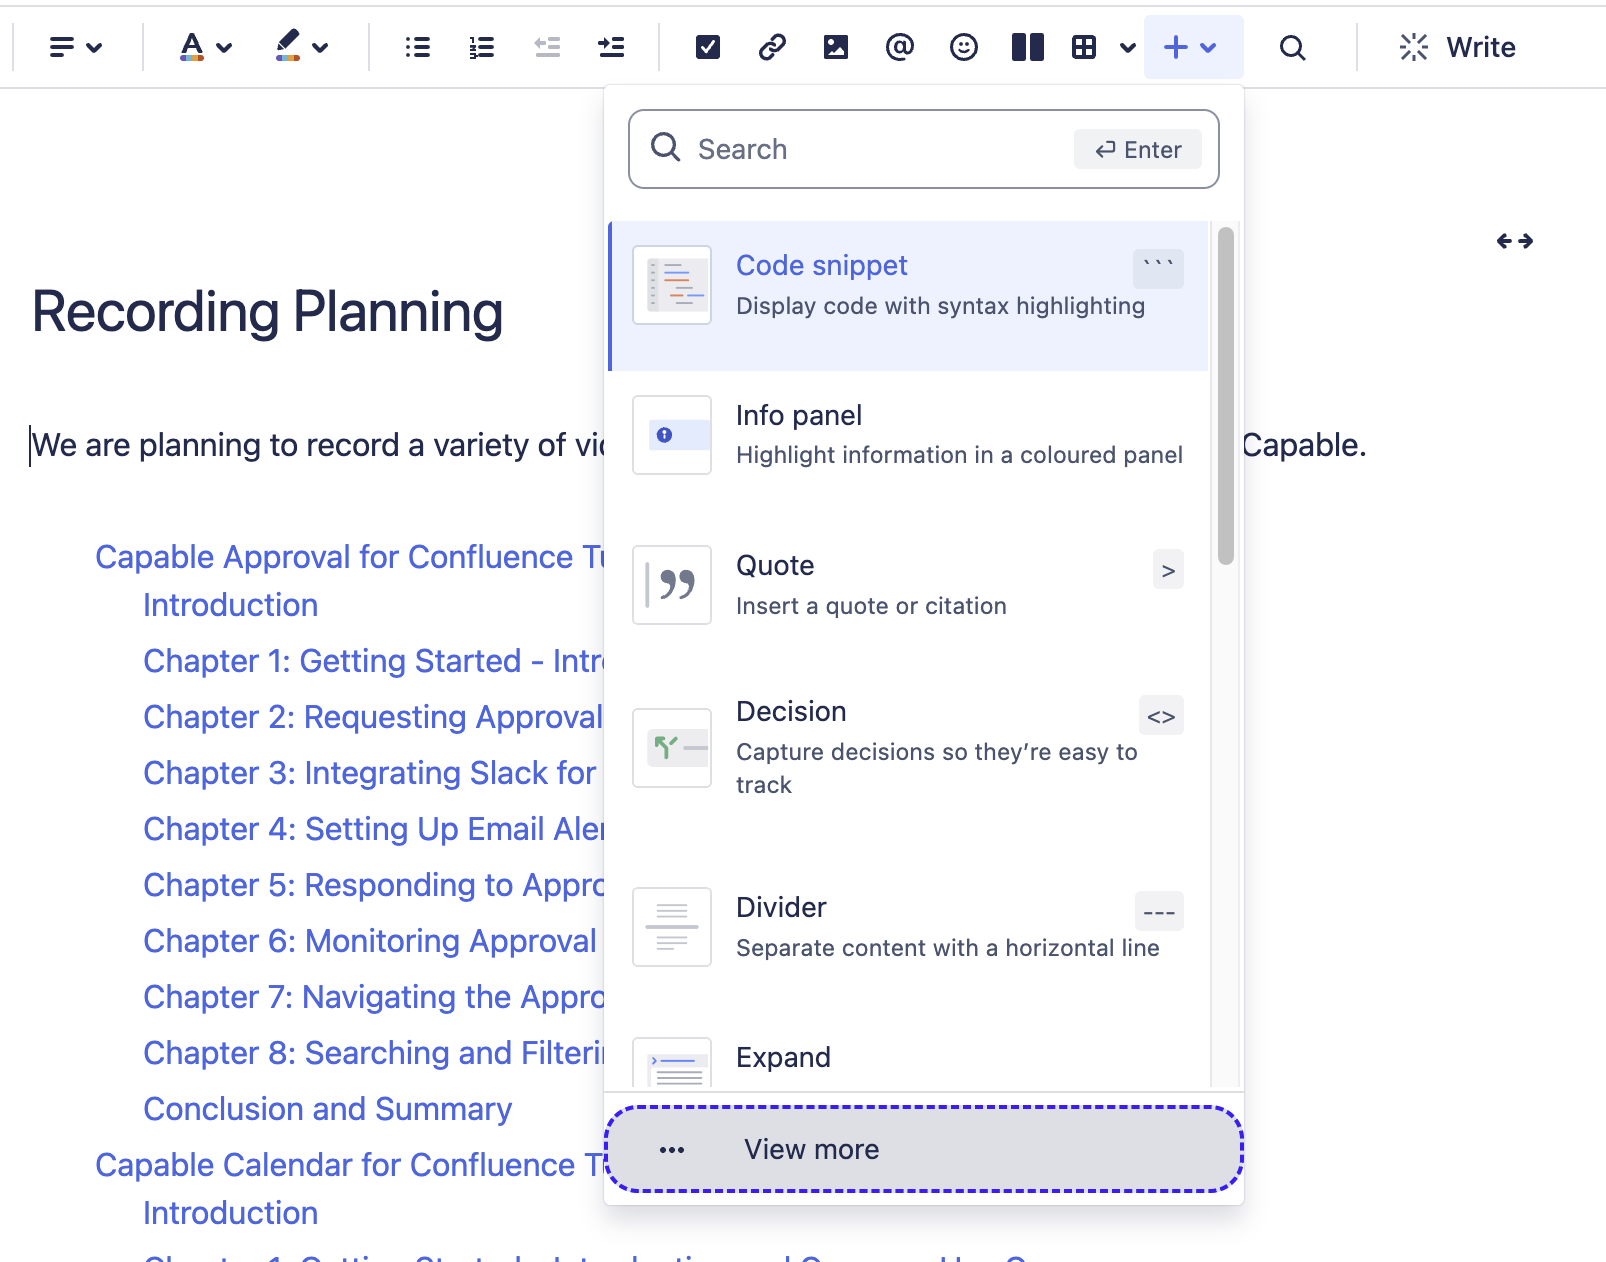Open the text style dropdown
The image size is (1606, 1262).
click(x=76, y=47)
